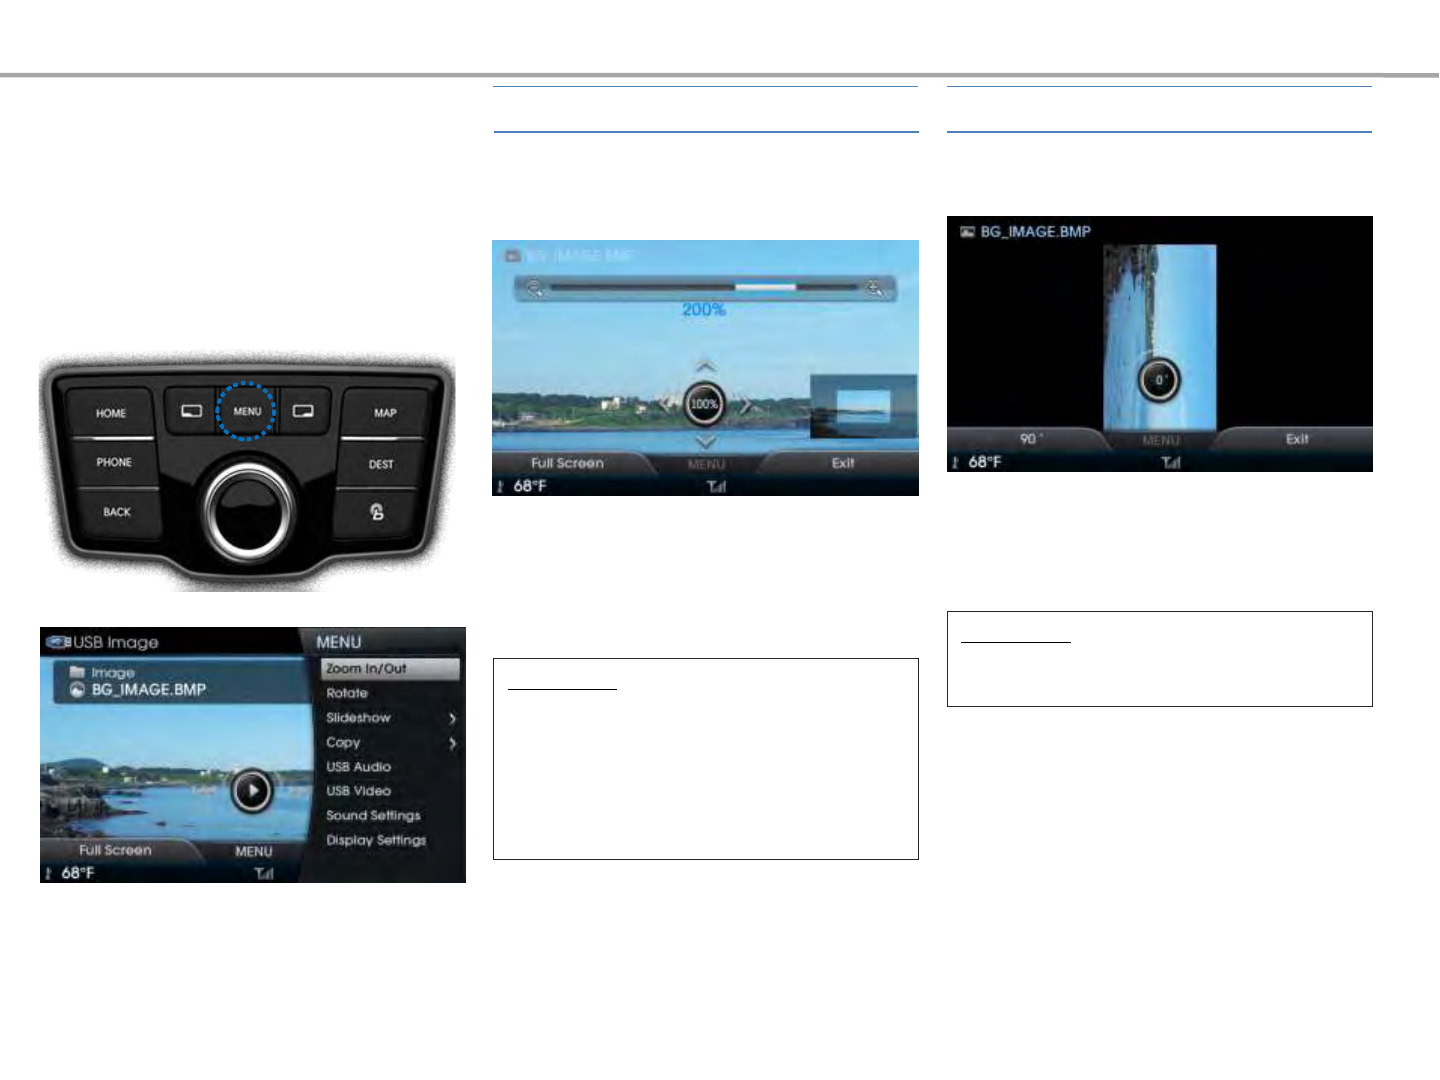
Task: Expand the Copy submenu chevron
Action: [x=453, y=743]
